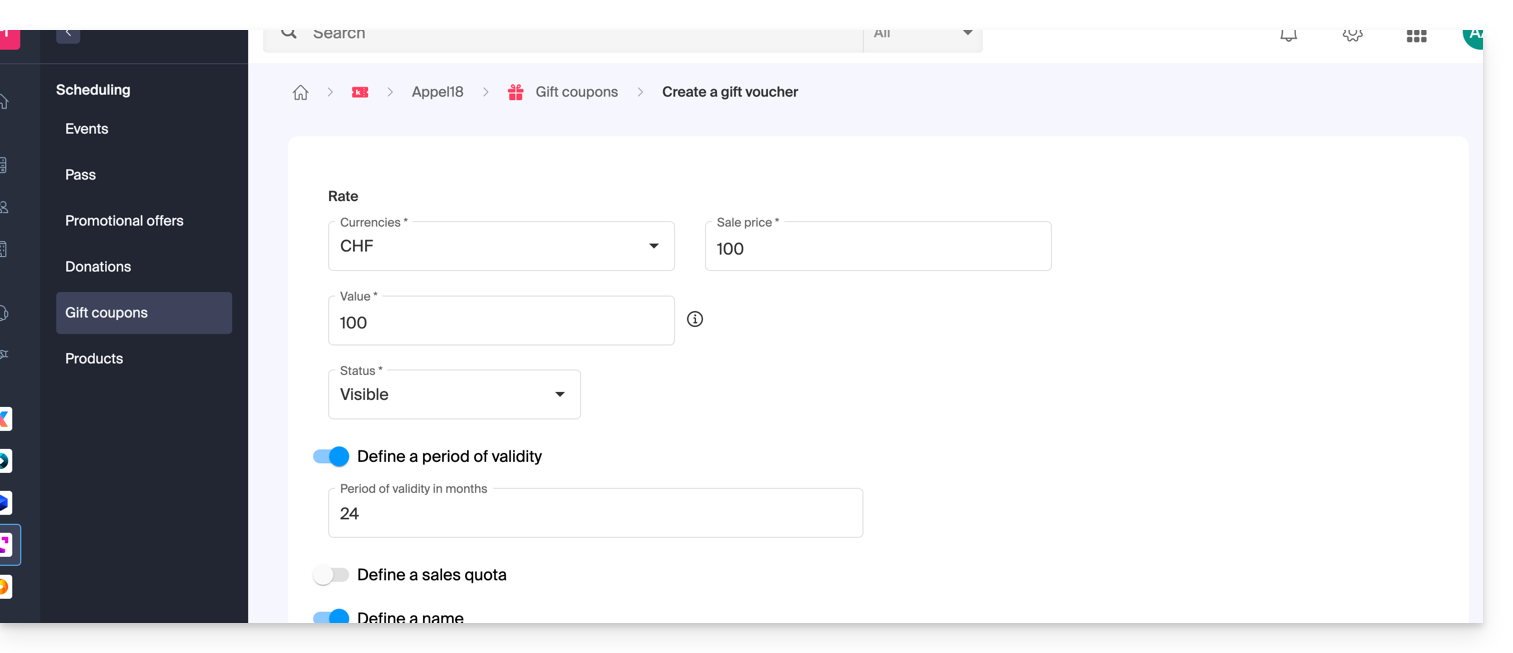Open the notifications bell
Viewport: 1513px width, 653px height.
pyautogui.click(x=1288, y=36)
